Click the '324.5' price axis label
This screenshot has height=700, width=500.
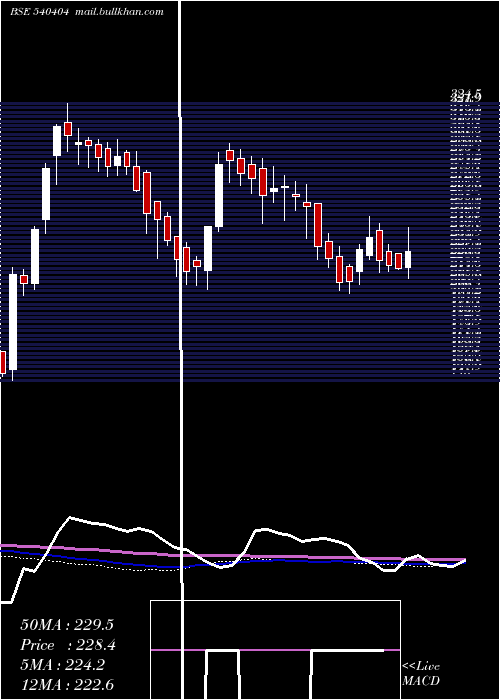(x=466, y=93)
